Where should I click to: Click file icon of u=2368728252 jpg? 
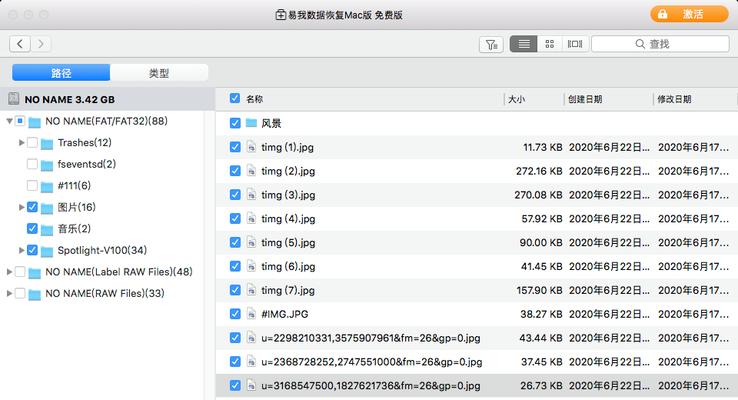tap(251, 361)
